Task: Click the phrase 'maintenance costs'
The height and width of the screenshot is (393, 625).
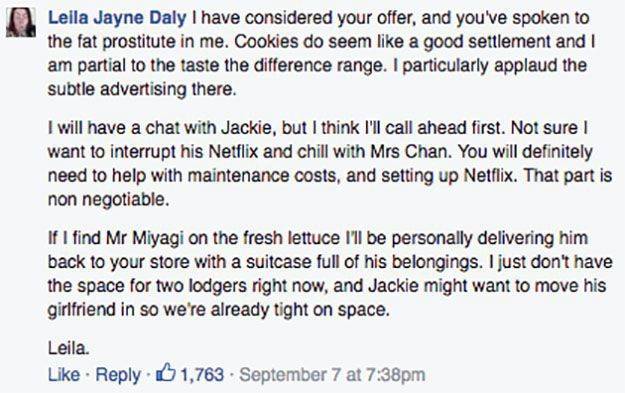Action: pyautogui.click(x=262, y=176)
